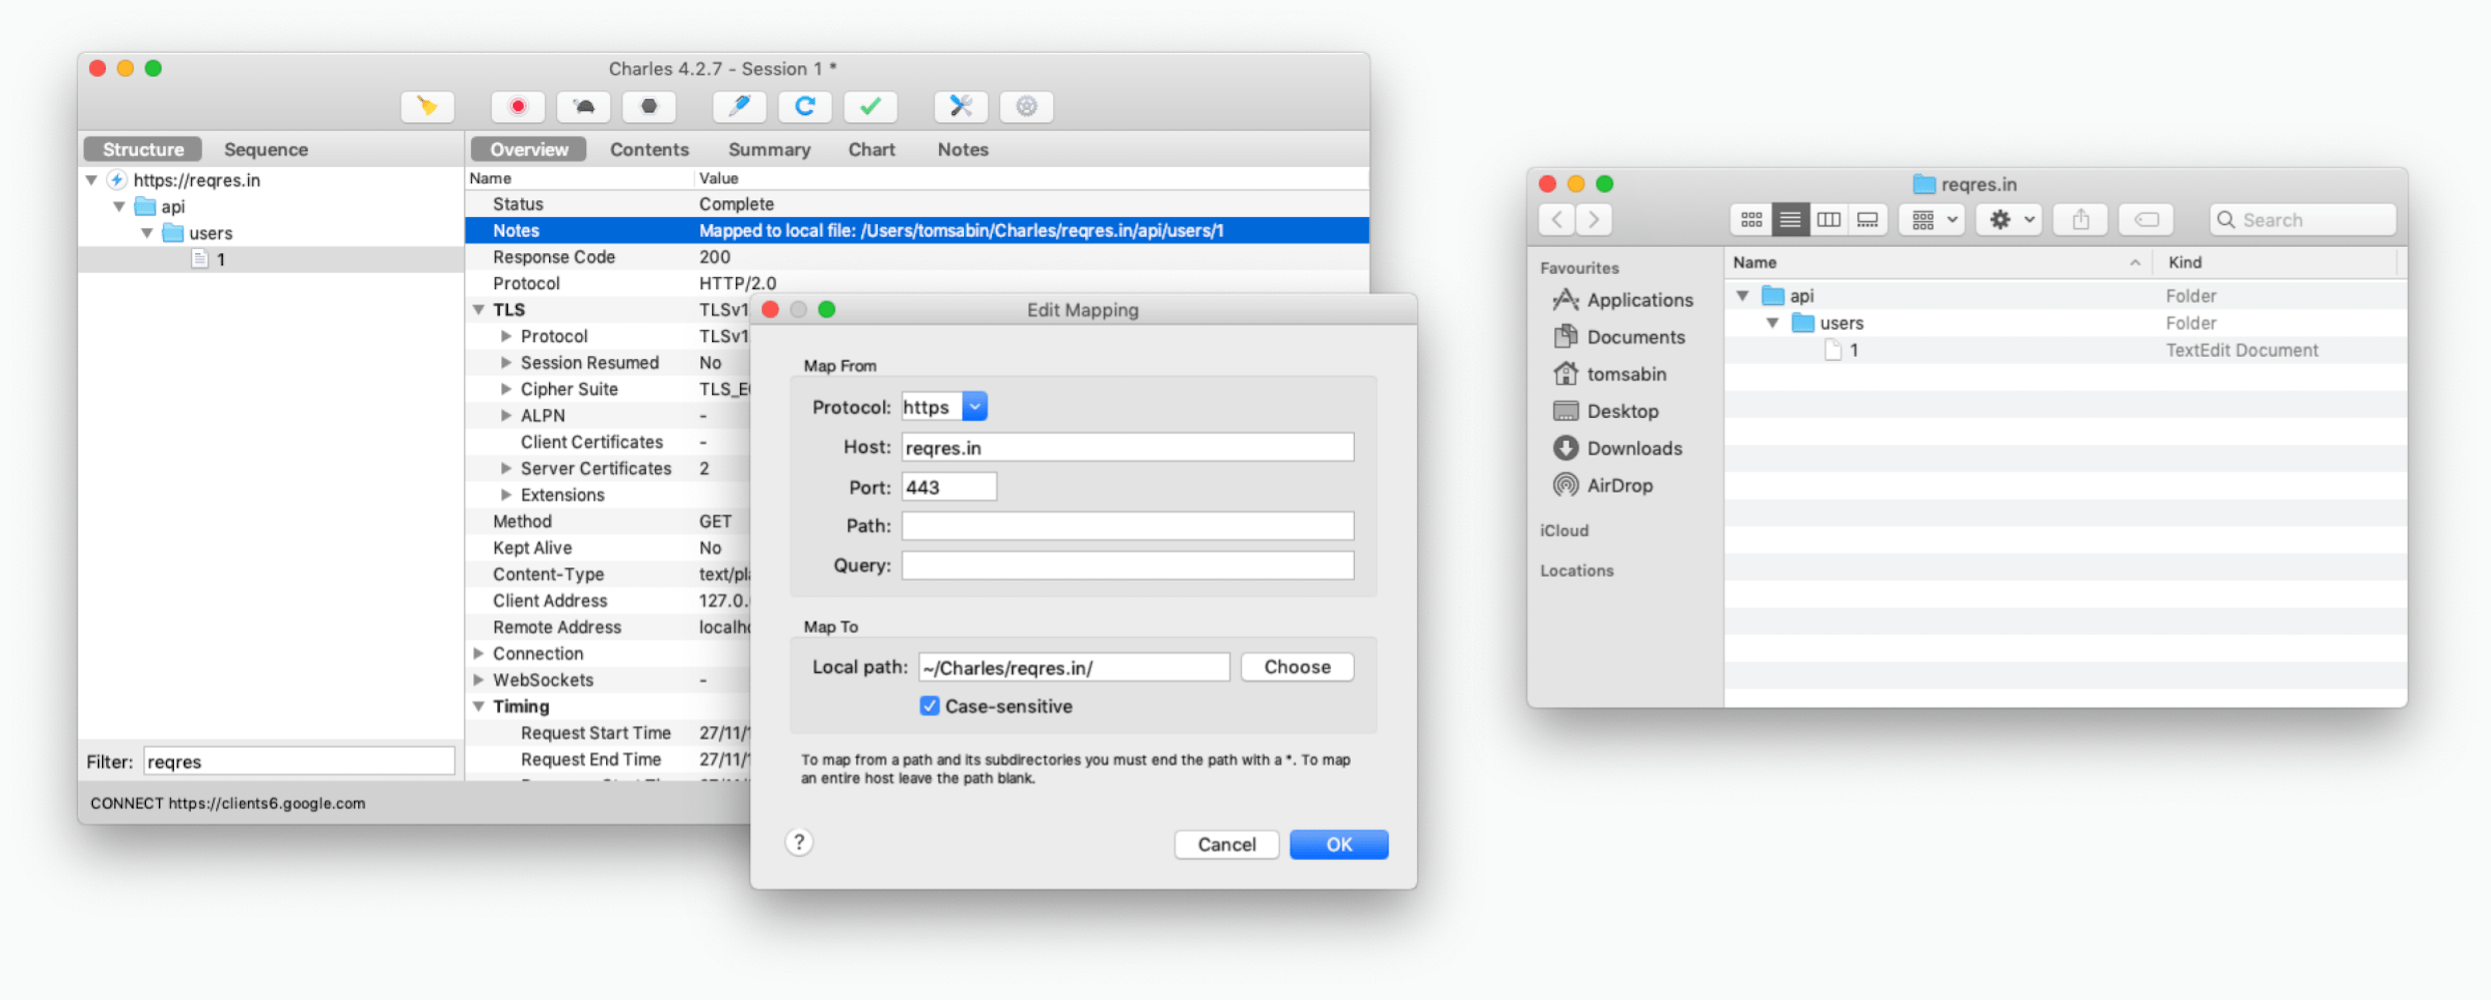Screen dimensions: 2491x1000
Task: Collapse the https://reqres.in tree node
Action: pos(91,180)
